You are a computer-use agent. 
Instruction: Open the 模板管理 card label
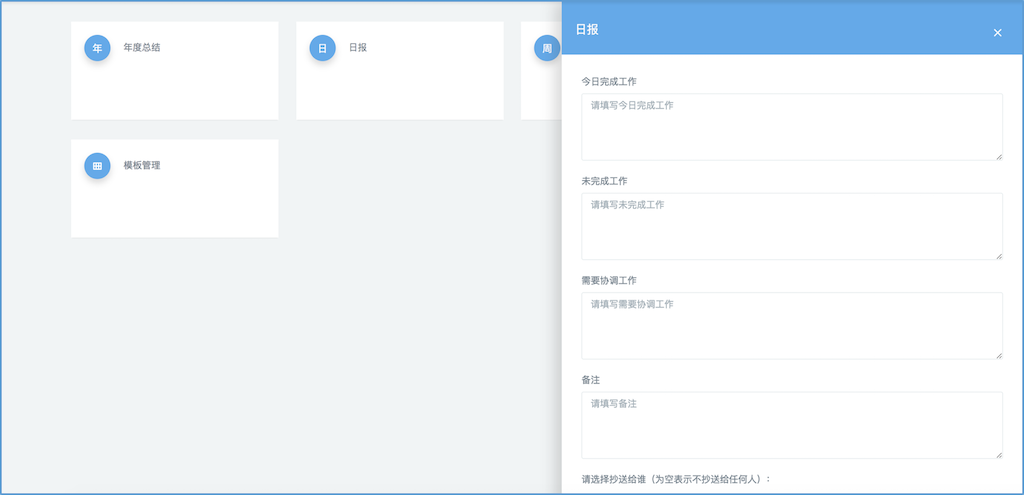pos(142,165)
